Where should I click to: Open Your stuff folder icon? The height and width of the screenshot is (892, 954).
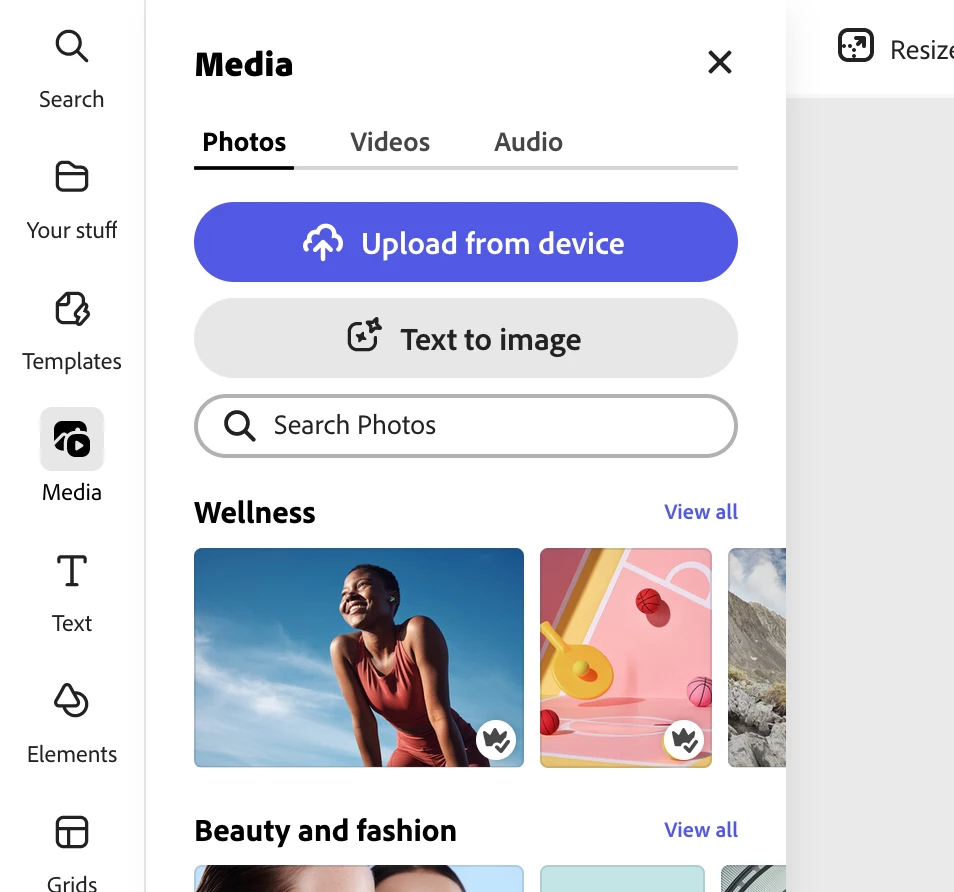pos(72,177)
